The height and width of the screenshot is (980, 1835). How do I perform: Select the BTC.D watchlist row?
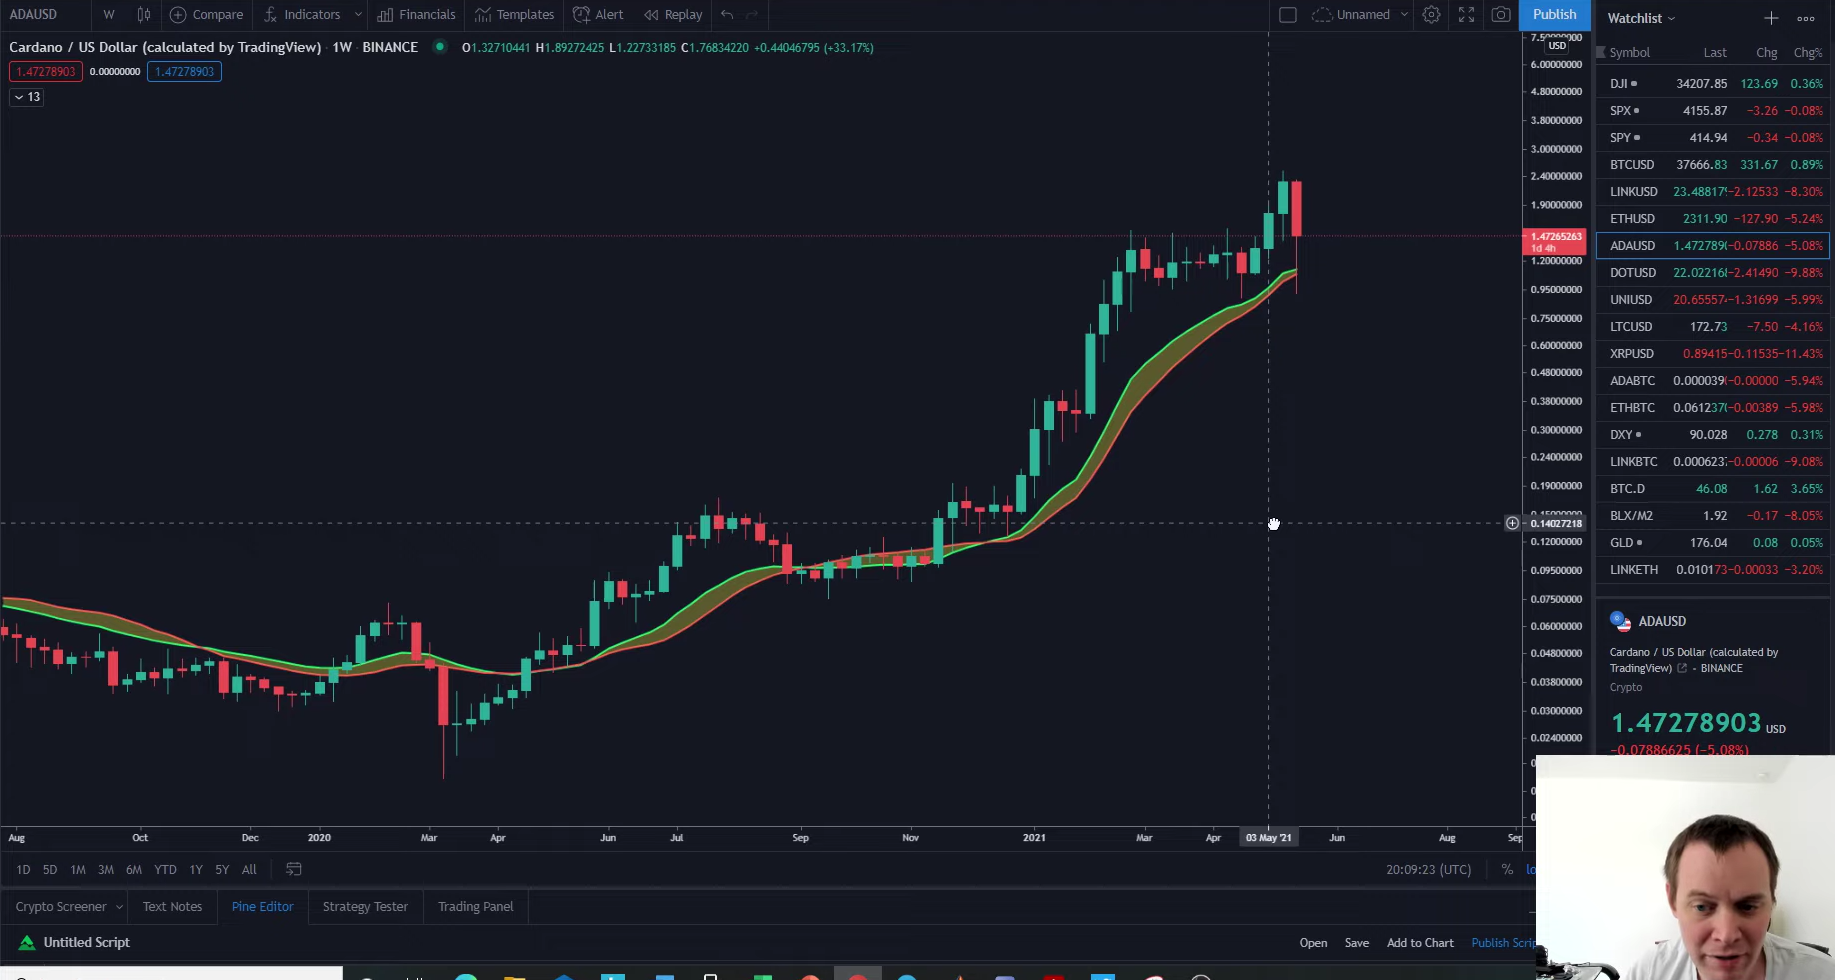(x=1714, y=488)
